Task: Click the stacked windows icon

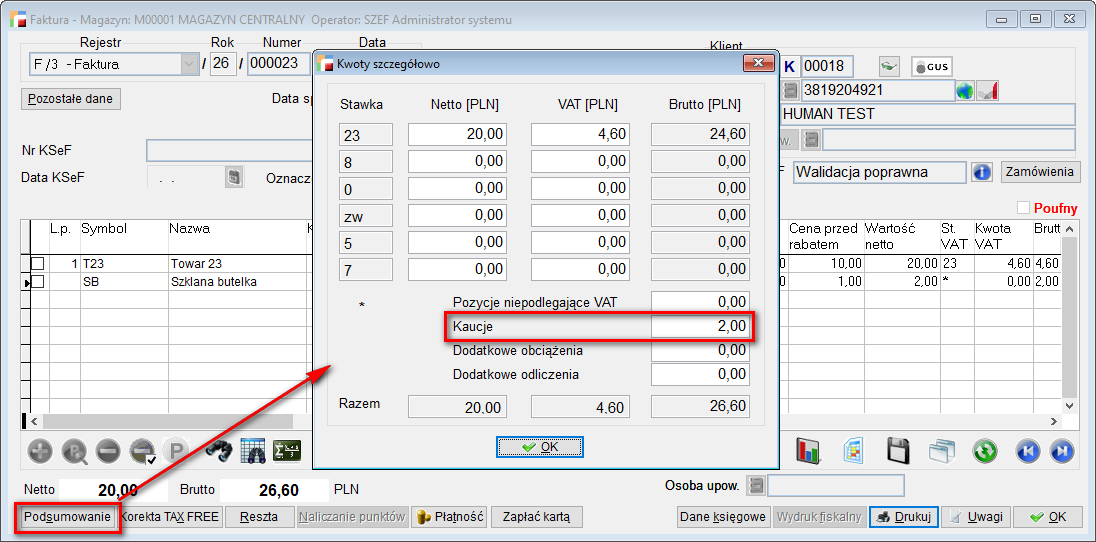Action: point(942,451)
